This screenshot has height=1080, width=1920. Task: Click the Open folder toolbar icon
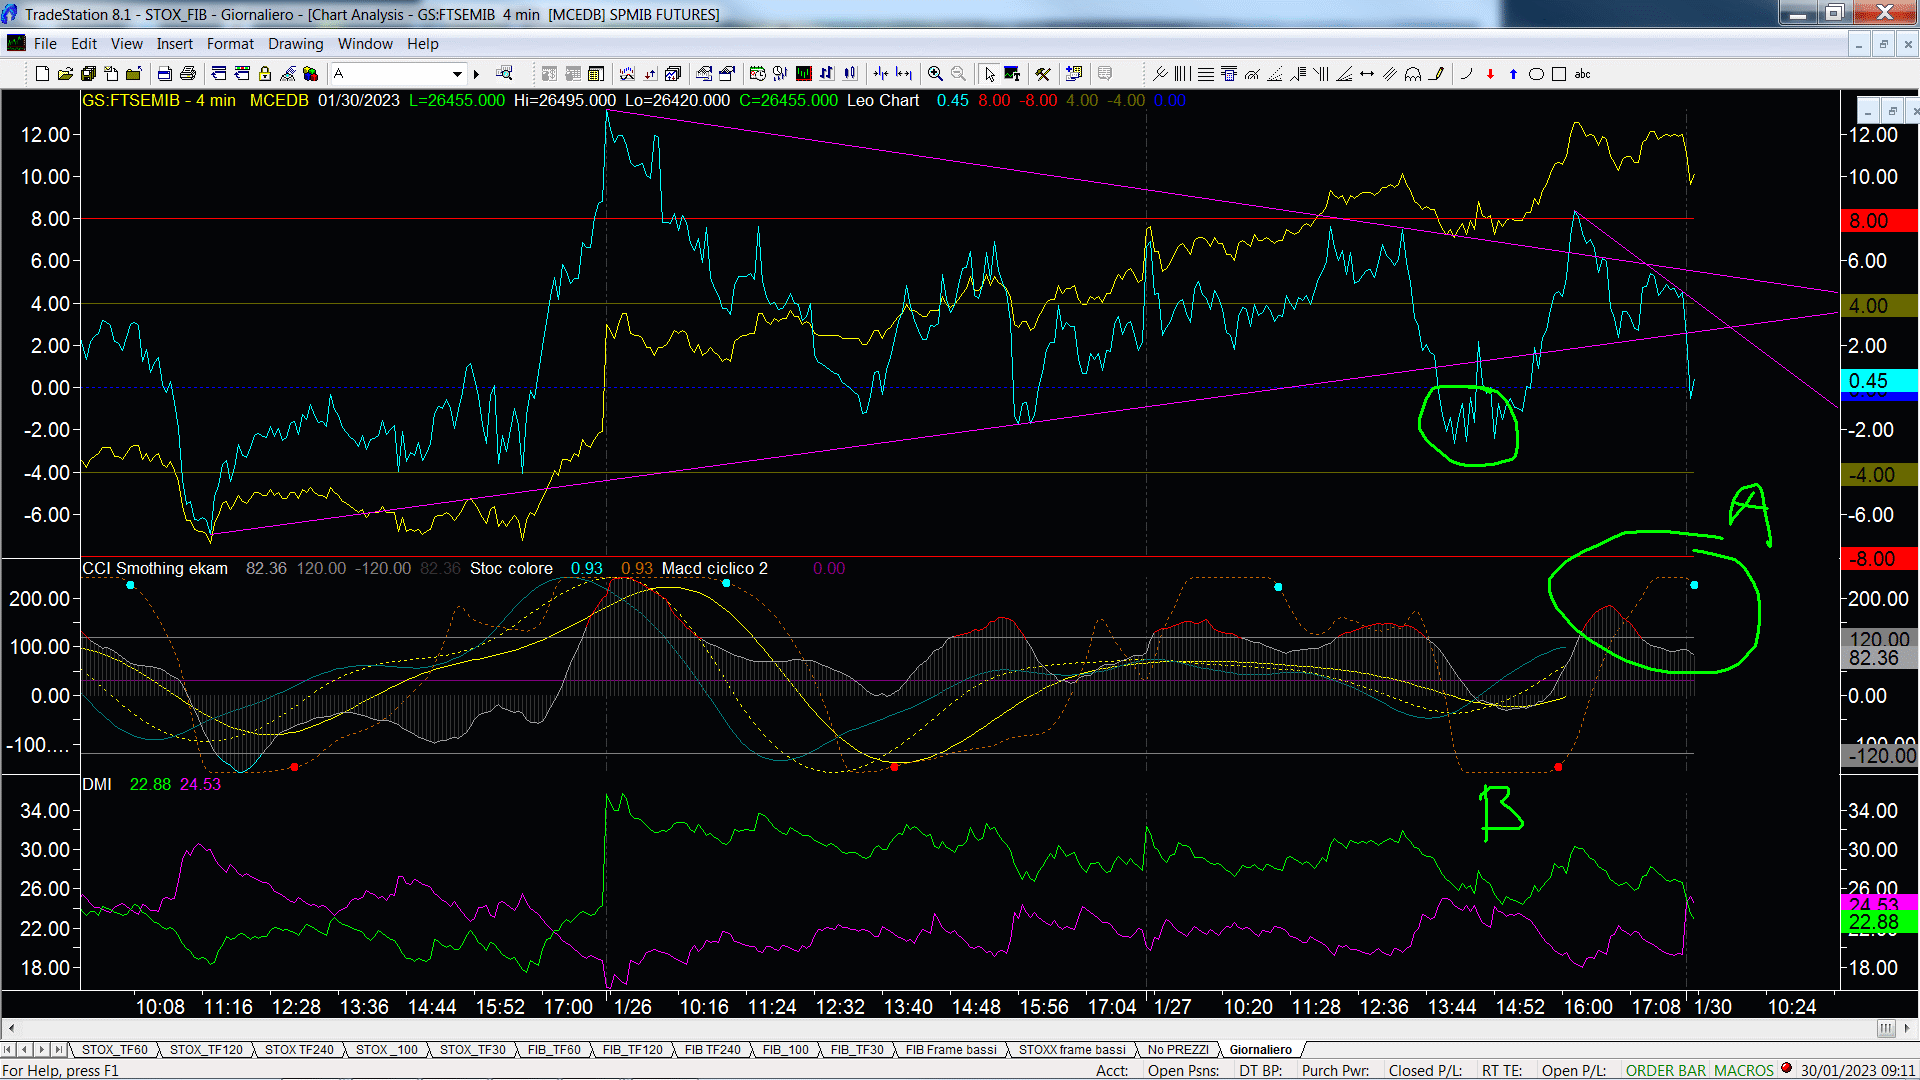(x=65, y=74)
